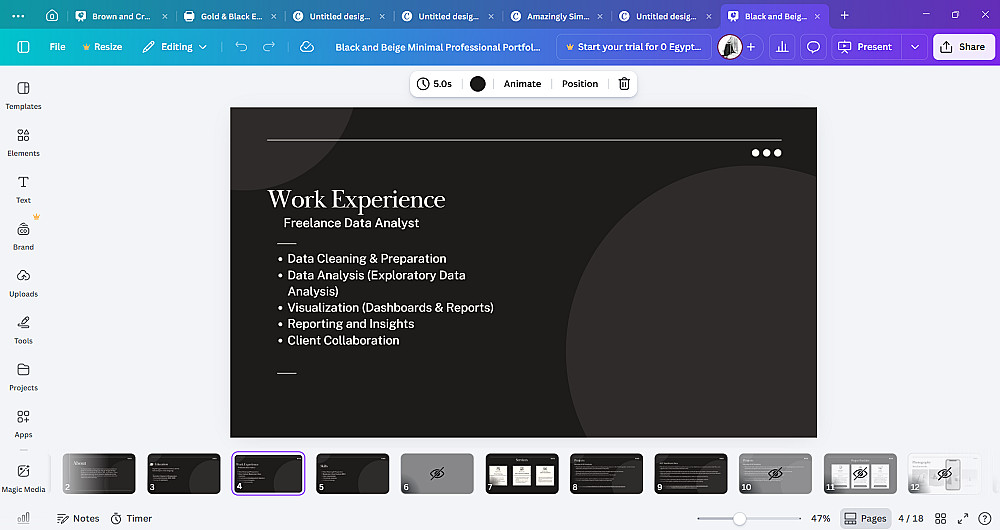The image size is (1000, 530).
Task: Expand the Editing mode dropdown
Action: (x=175, y=47)
